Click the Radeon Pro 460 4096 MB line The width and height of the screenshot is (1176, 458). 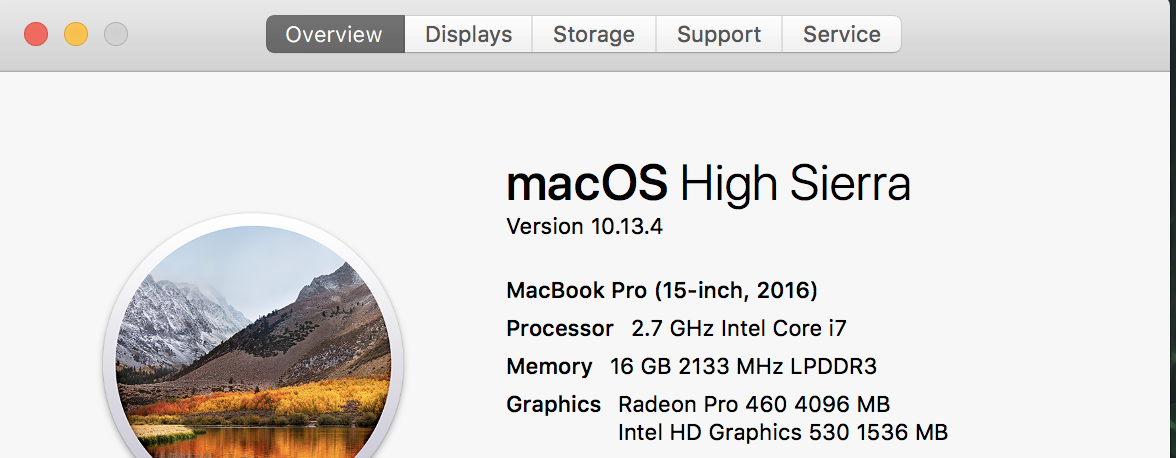(x=754, y=404)
